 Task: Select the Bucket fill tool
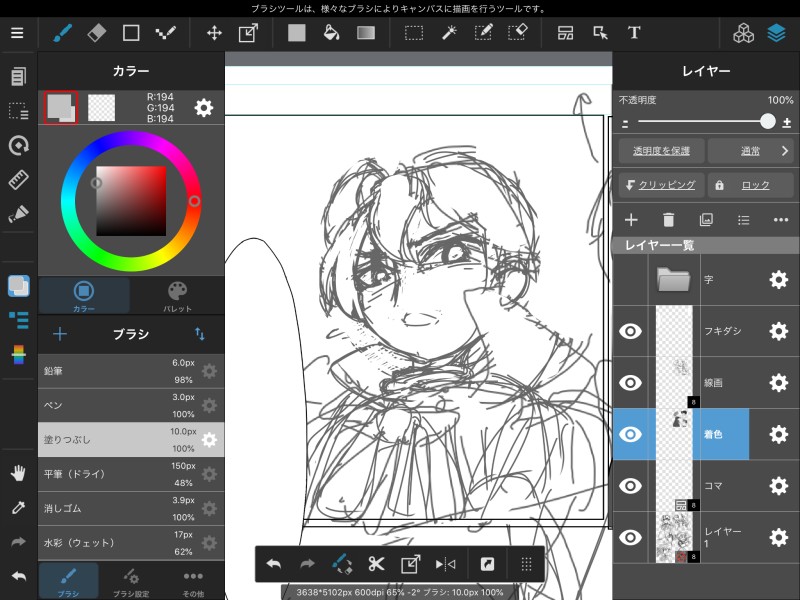[331, 33]
